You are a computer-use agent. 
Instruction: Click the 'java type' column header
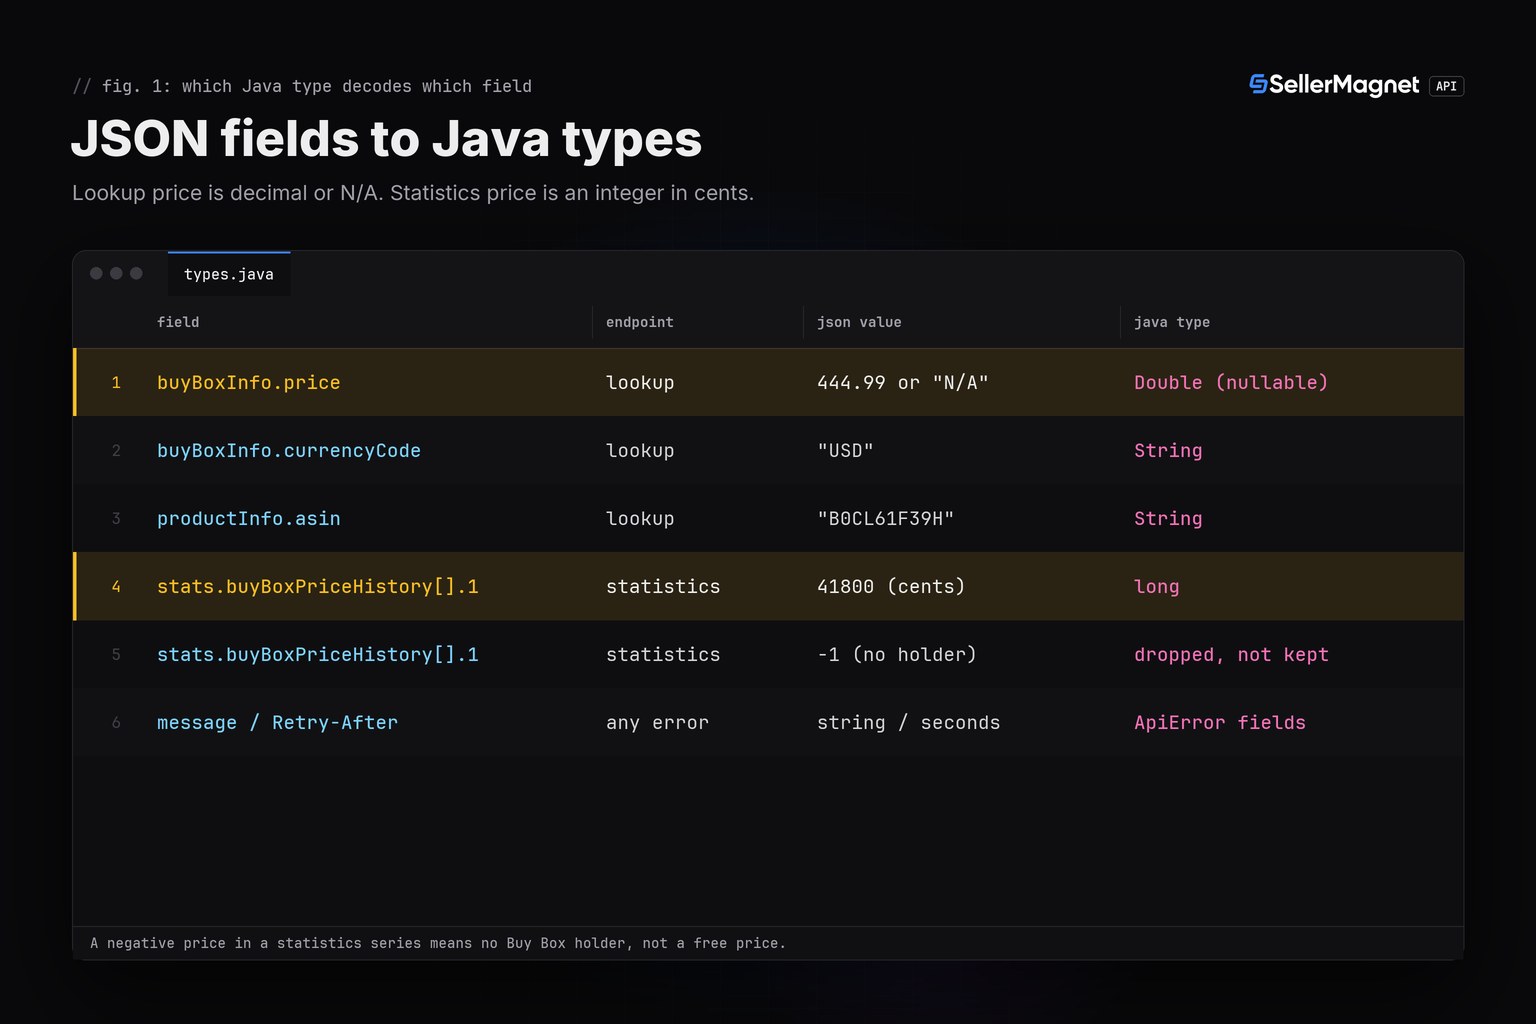pyautogui.click(x=1172, y=322)
